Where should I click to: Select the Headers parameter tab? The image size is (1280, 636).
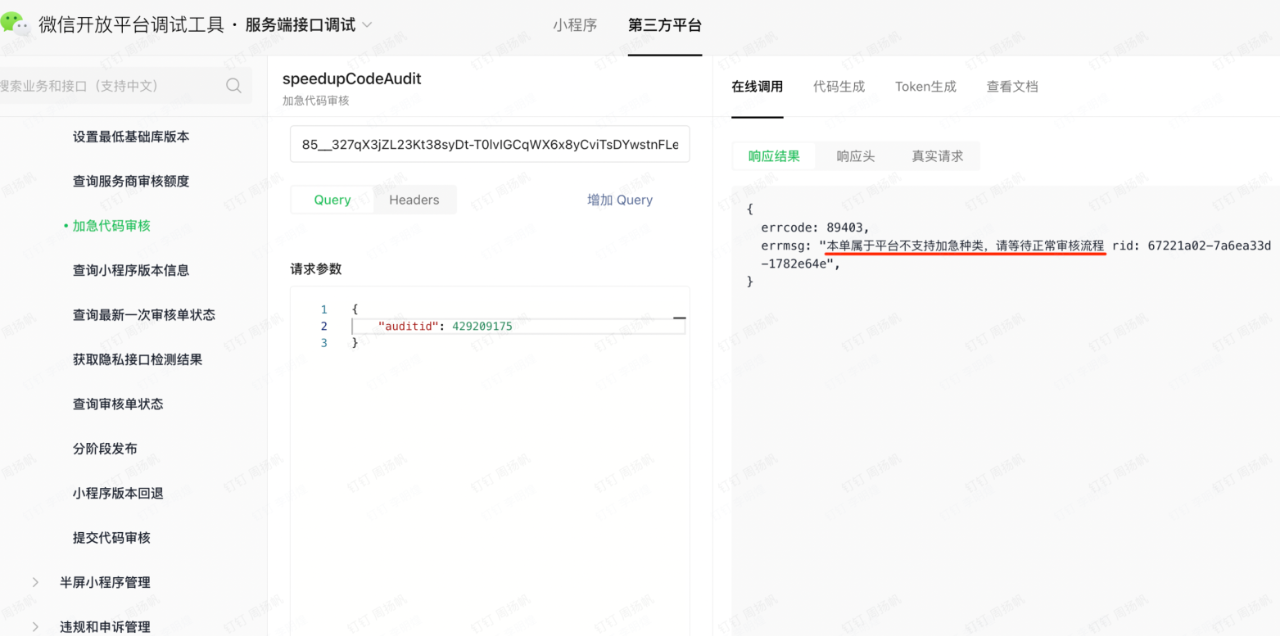click(x=414, y=200)
